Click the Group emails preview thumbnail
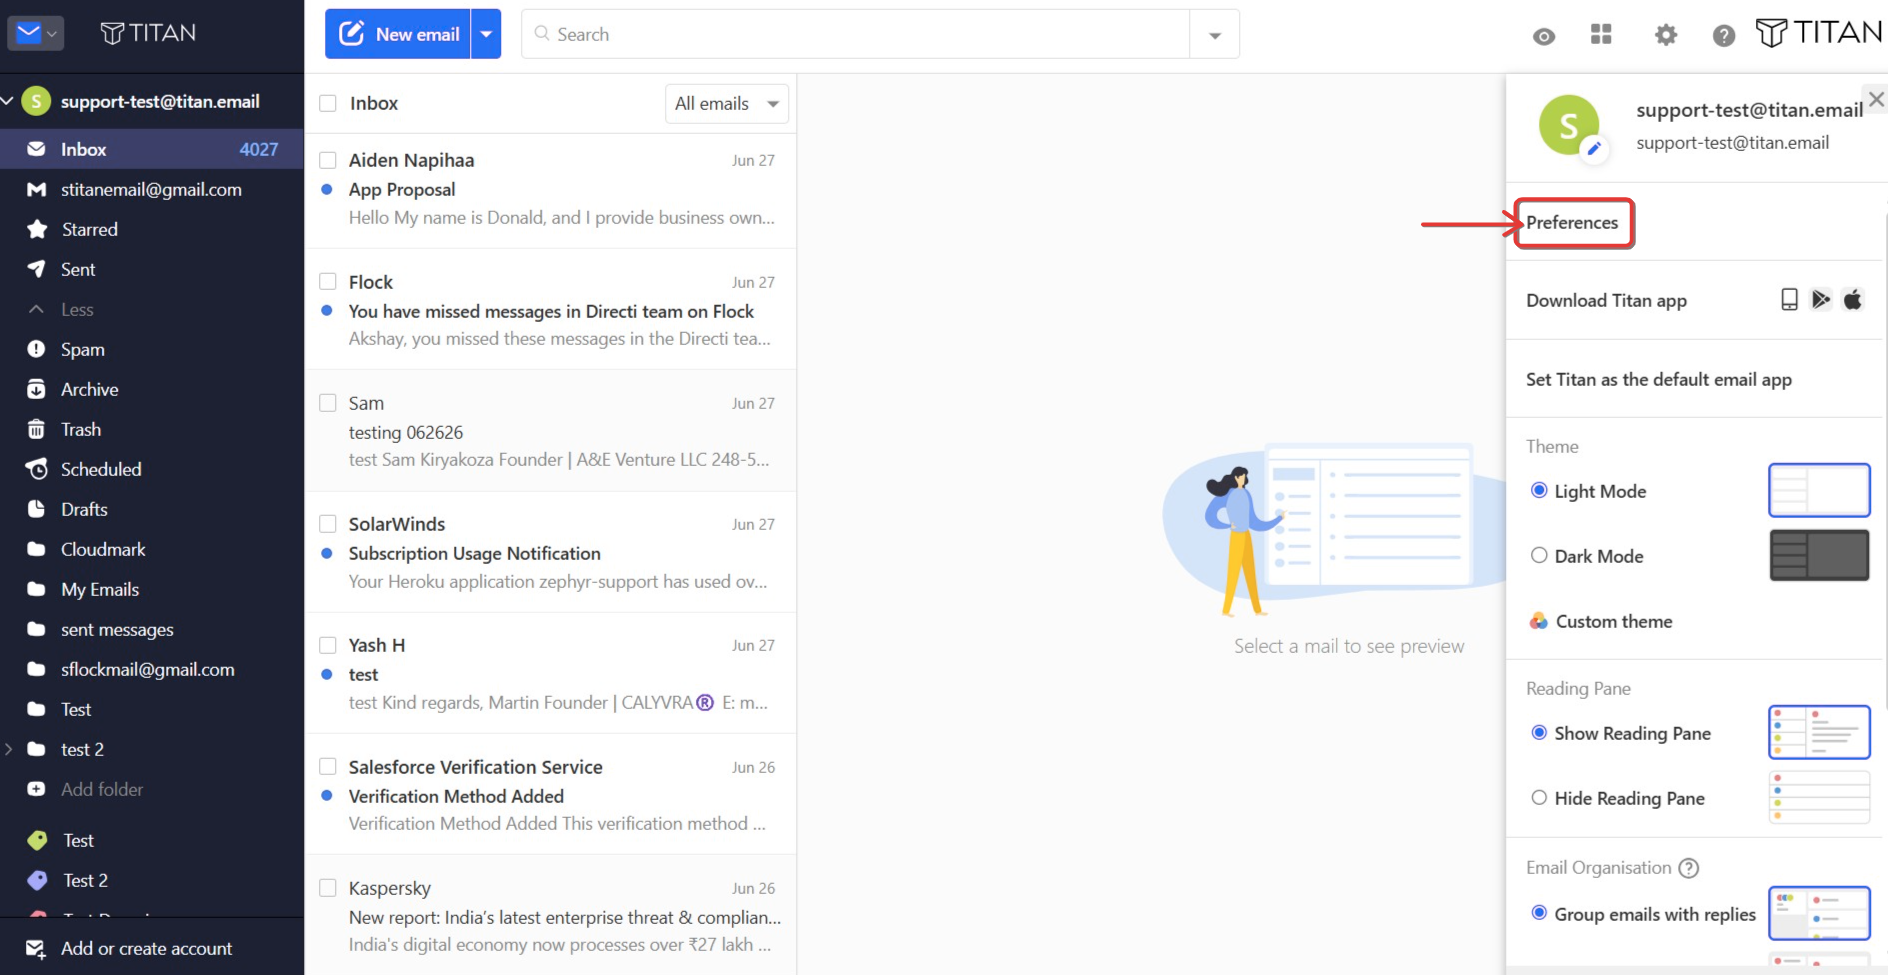Screen dimensions: 1888x975 [1819, 913]
